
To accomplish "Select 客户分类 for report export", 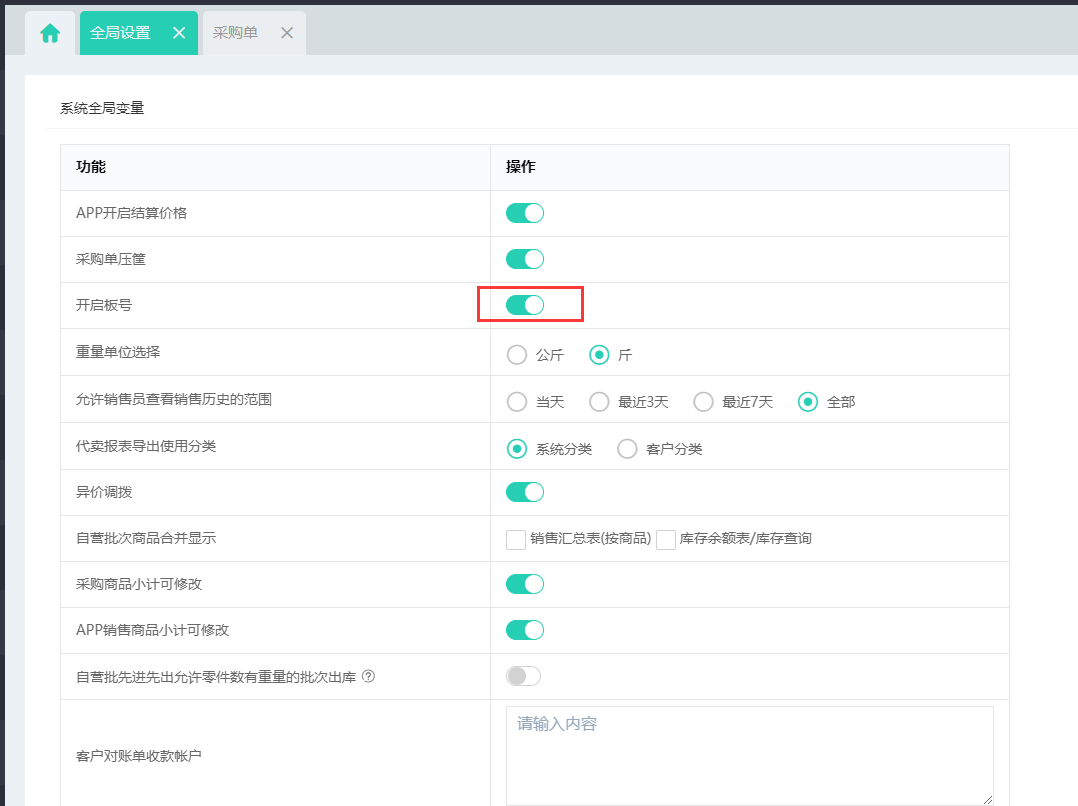I will (x=627, y=449).
